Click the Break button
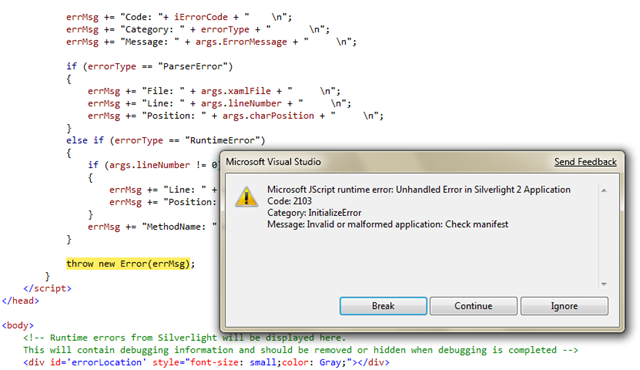Viewport: 640px width, 370px height. [383, 306]
